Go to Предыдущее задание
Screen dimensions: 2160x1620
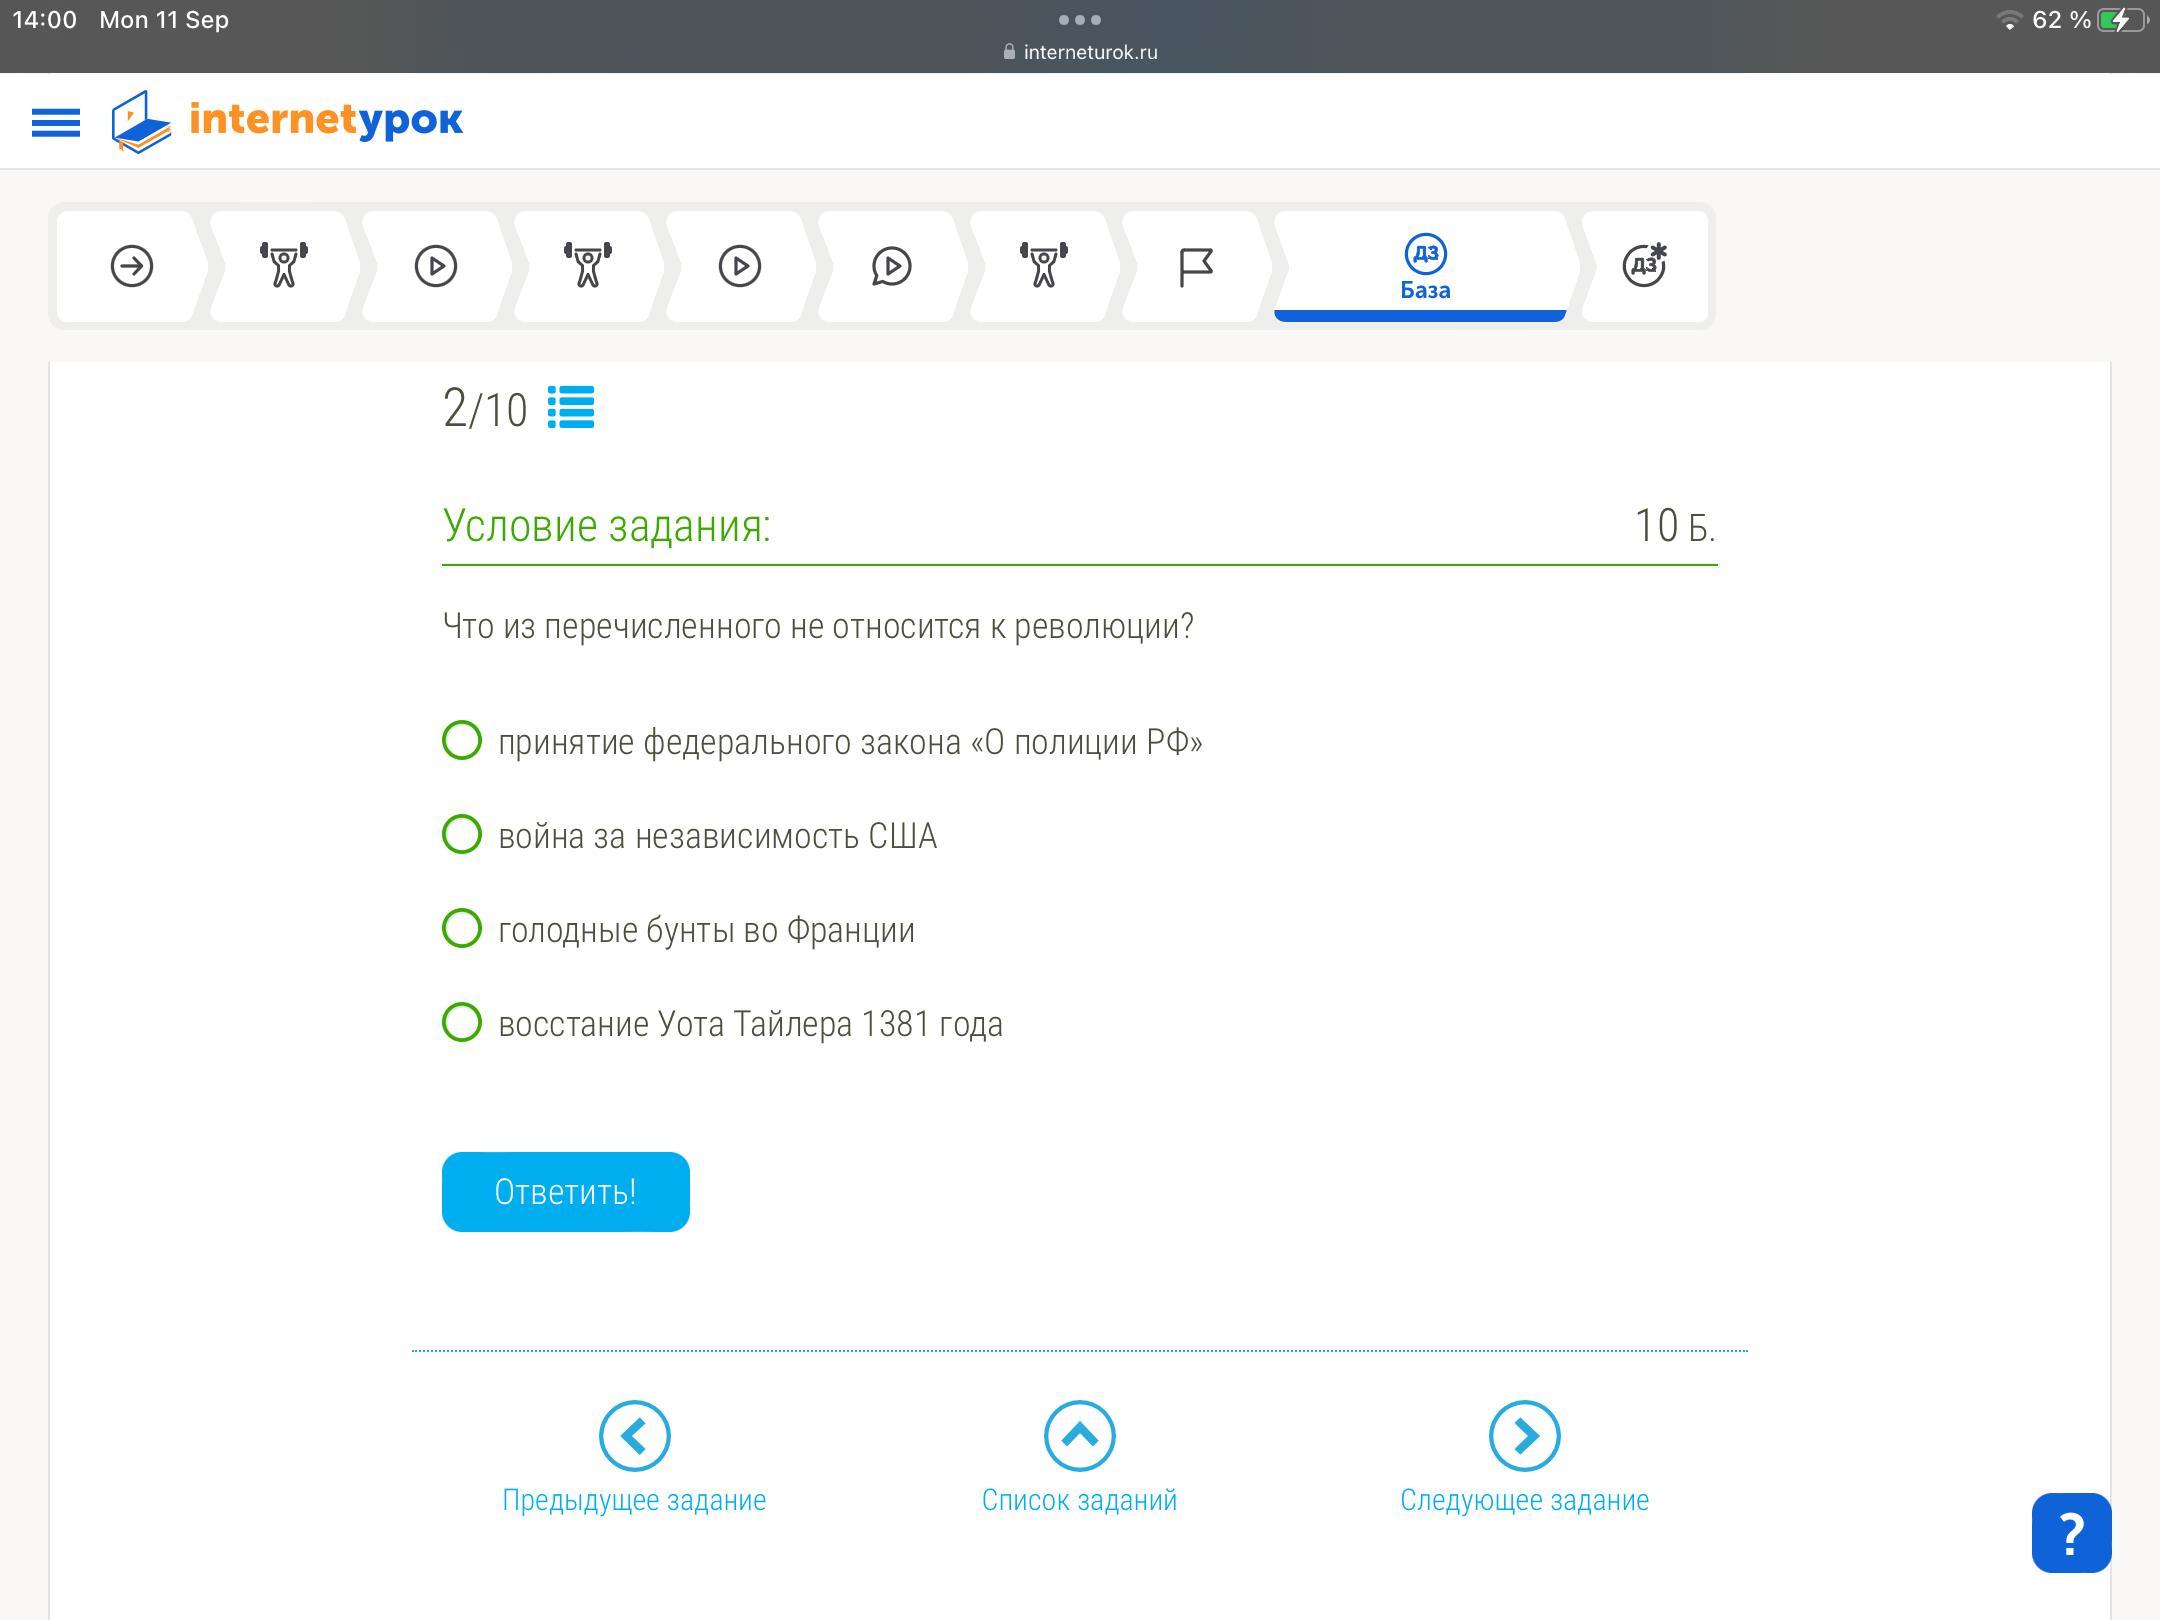coord(634,1437)
